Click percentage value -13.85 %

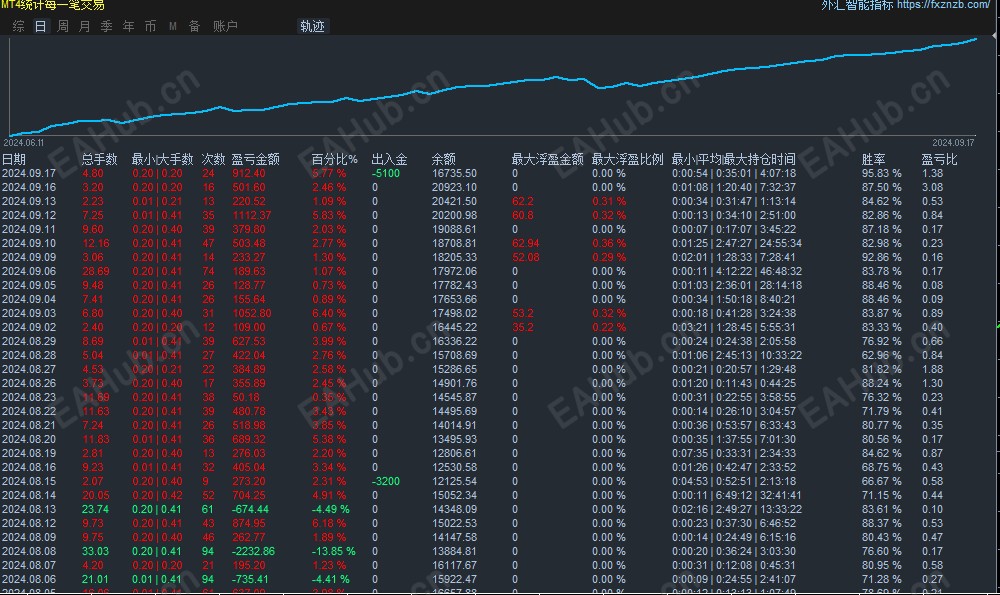[x=334, y=552]
